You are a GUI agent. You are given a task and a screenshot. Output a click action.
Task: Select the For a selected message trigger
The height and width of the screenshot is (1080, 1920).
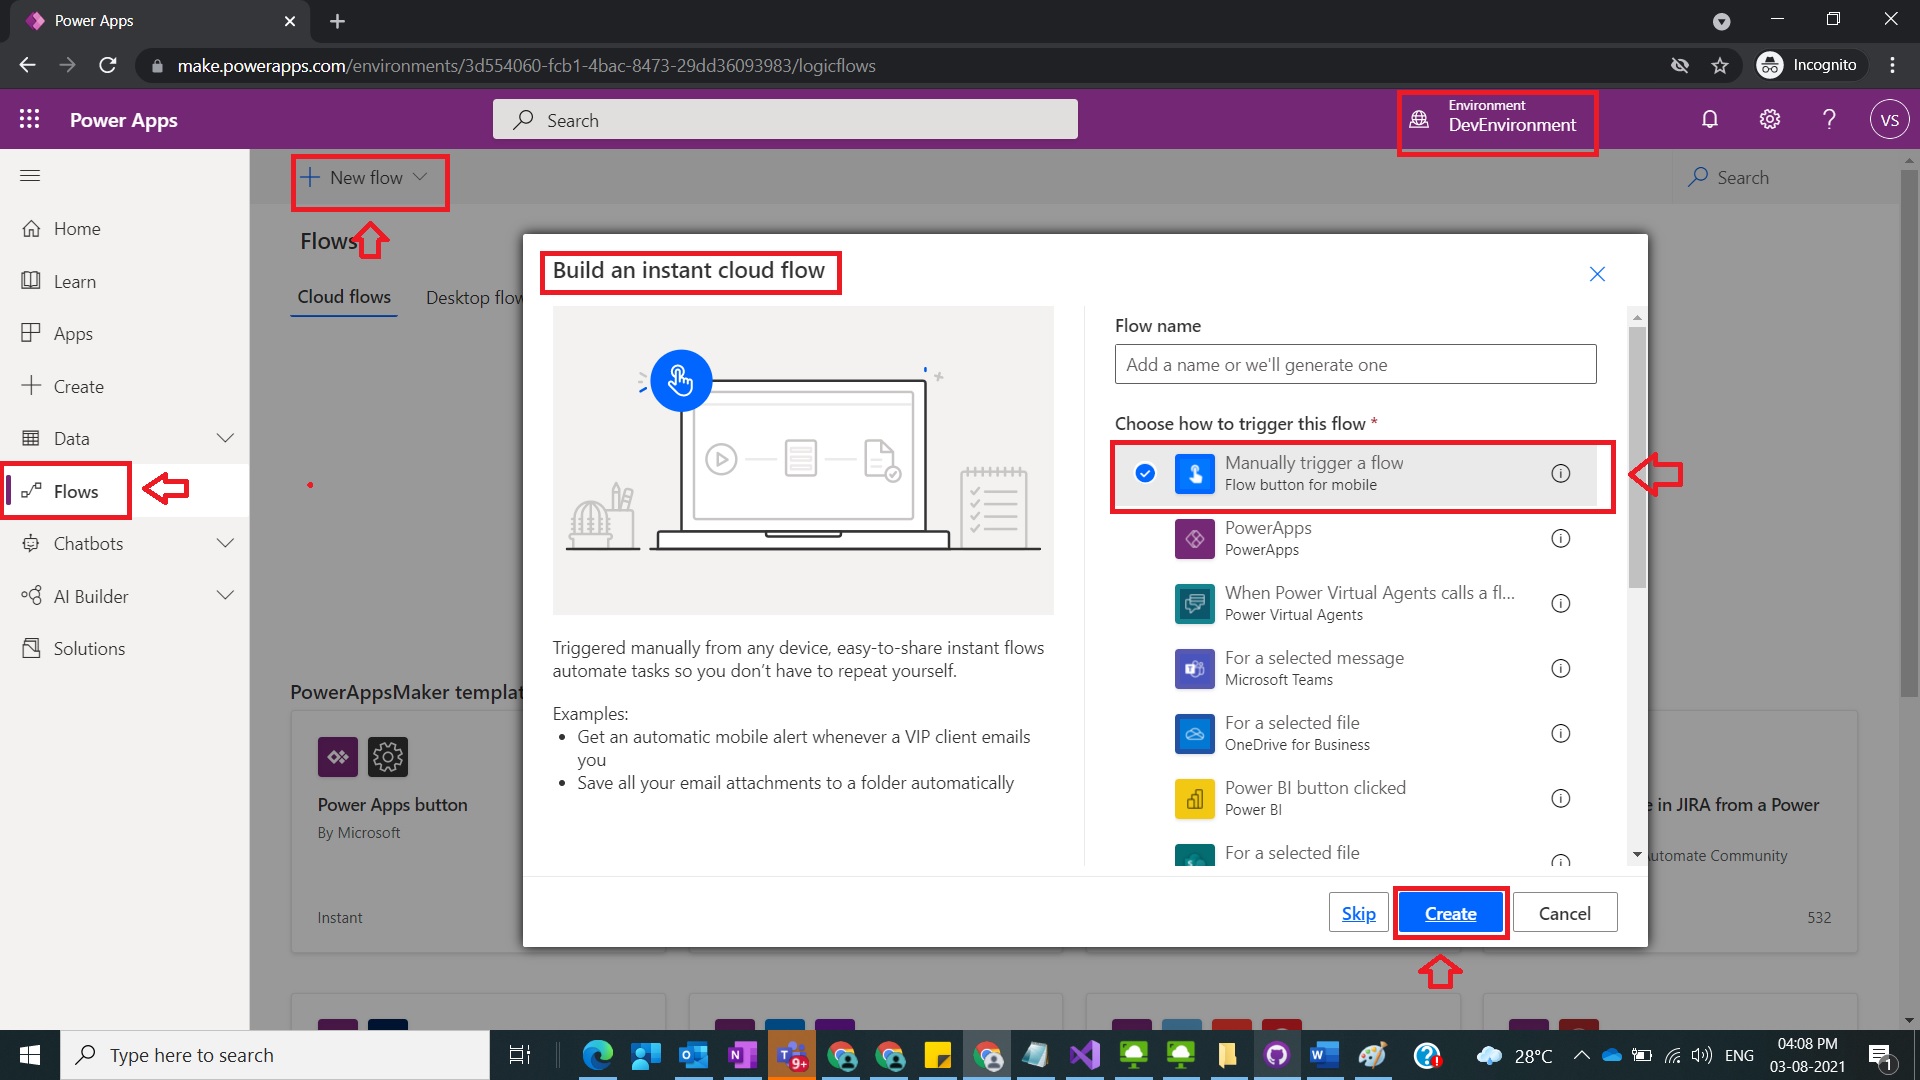1315,668
